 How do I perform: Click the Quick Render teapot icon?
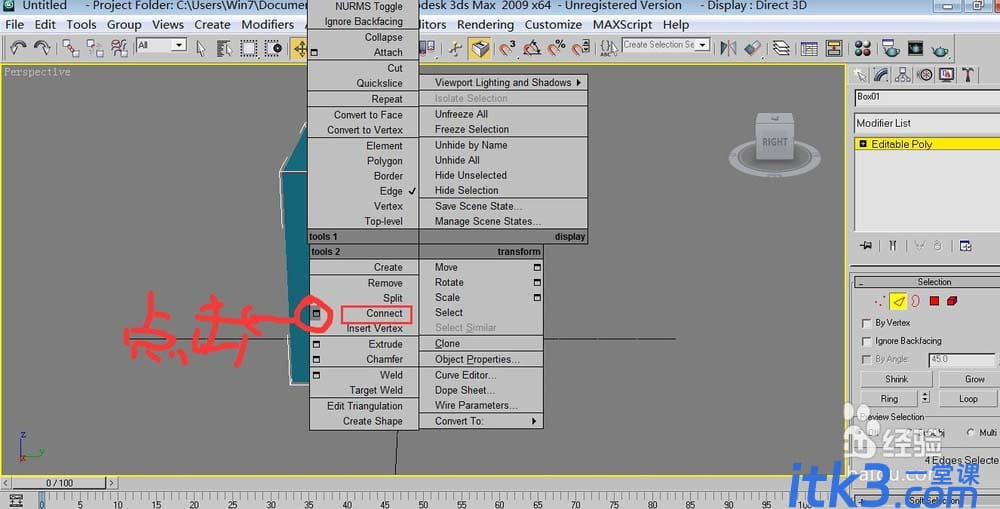[939, 48]
